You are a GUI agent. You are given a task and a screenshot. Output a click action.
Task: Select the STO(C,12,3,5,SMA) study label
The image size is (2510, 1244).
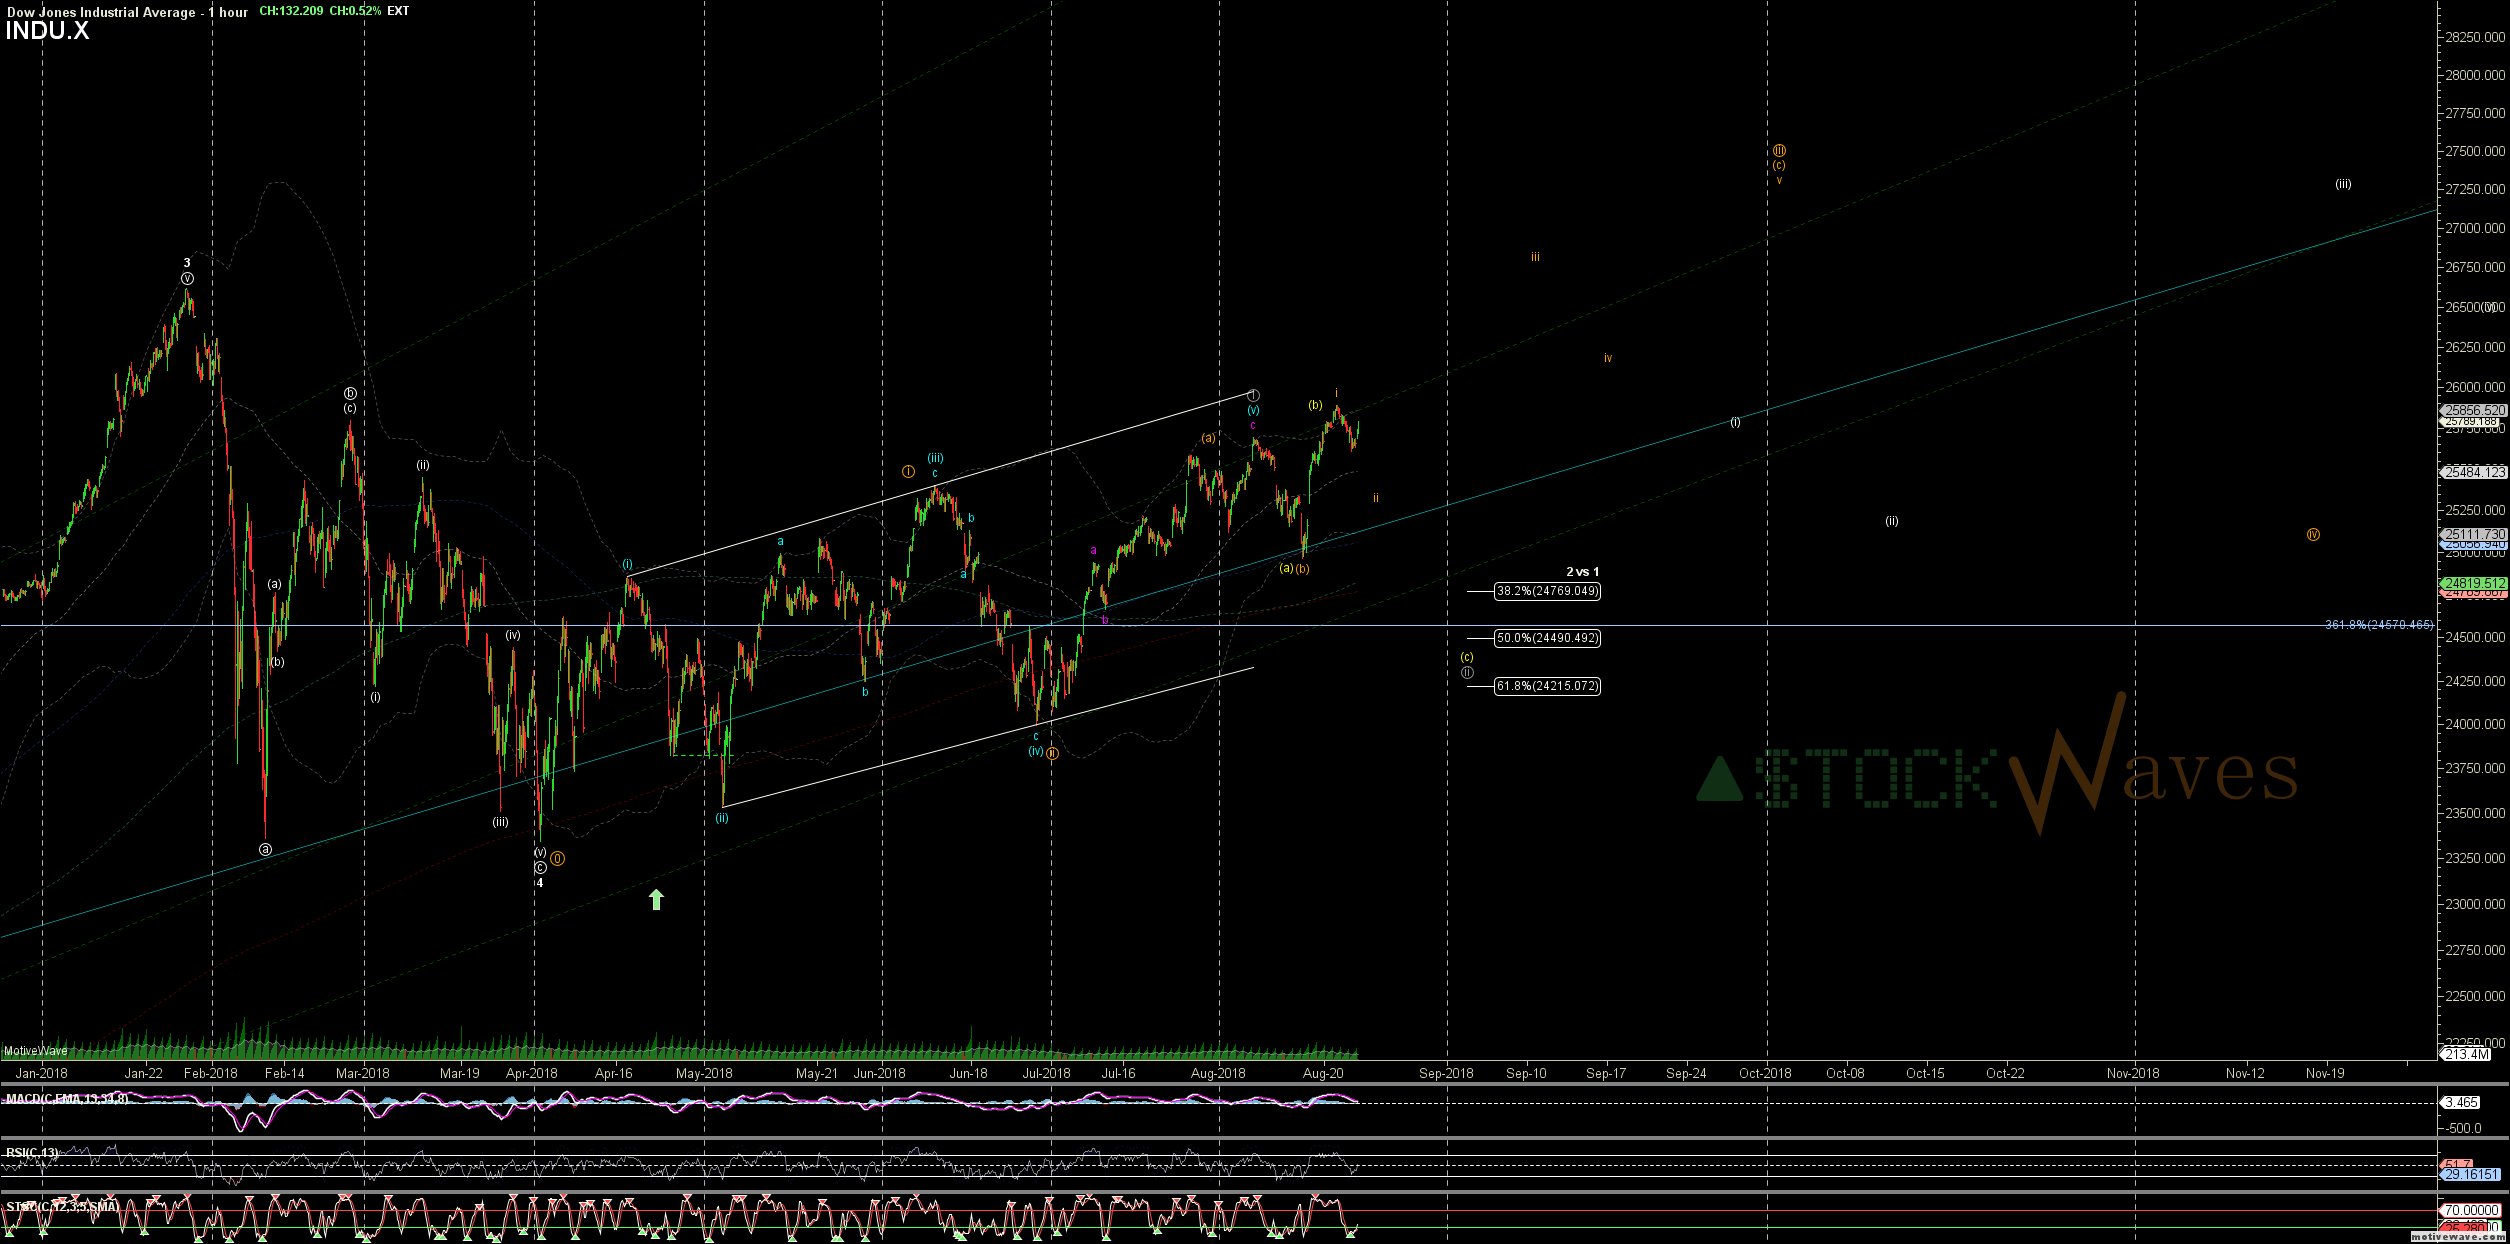(62, 1207)
